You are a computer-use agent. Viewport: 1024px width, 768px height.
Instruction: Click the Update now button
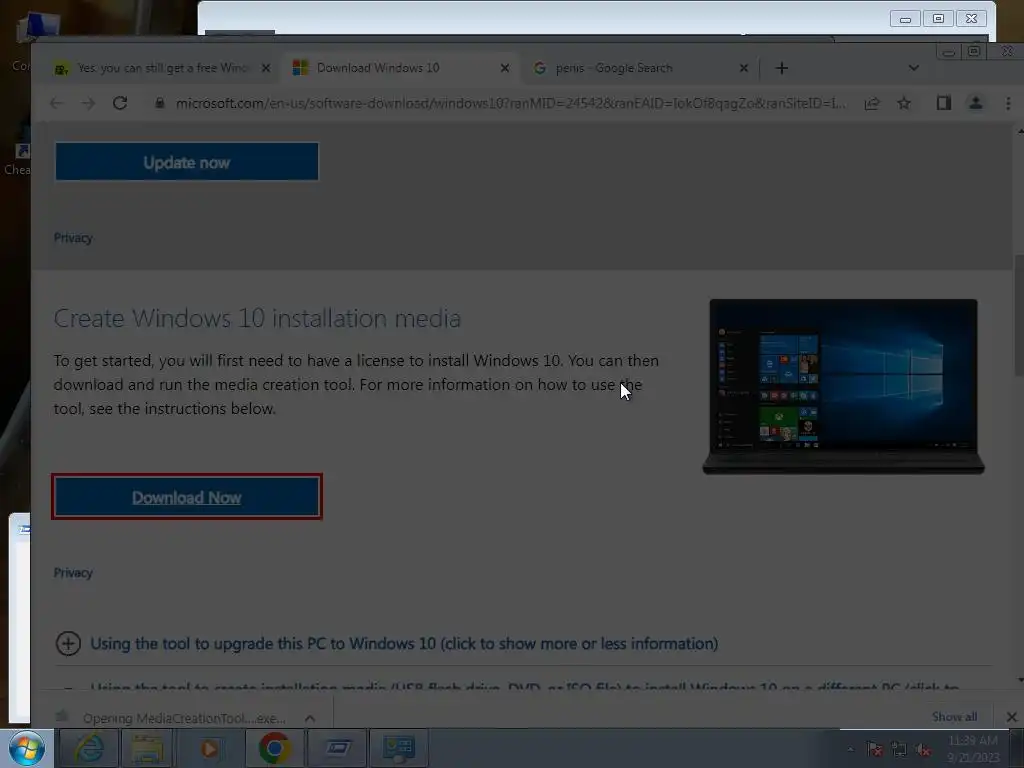click(x=187, y=162)
